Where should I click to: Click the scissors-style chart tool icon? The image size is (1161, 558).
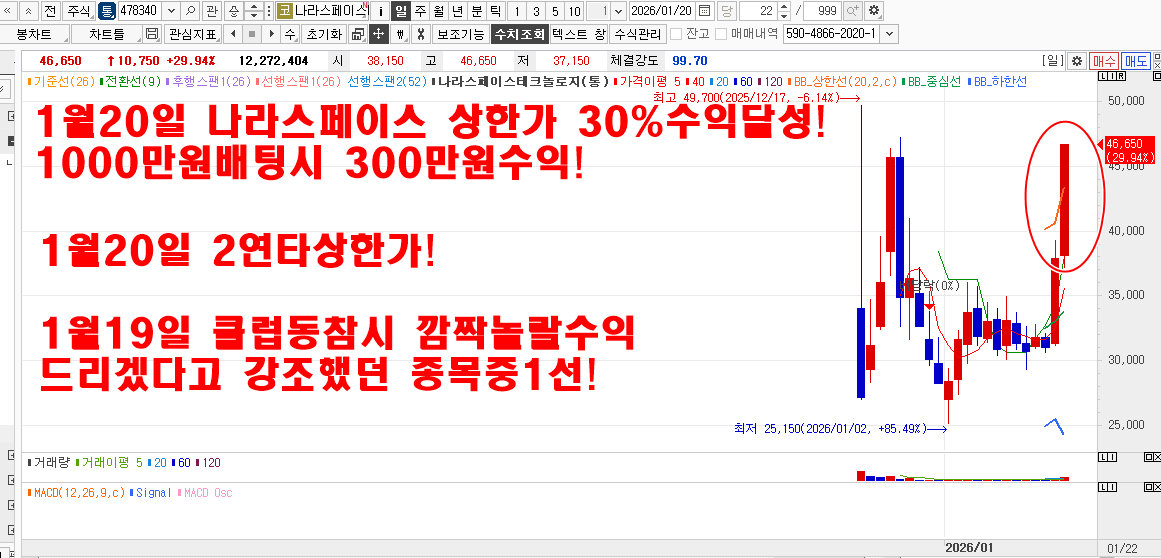click(421, 34)
